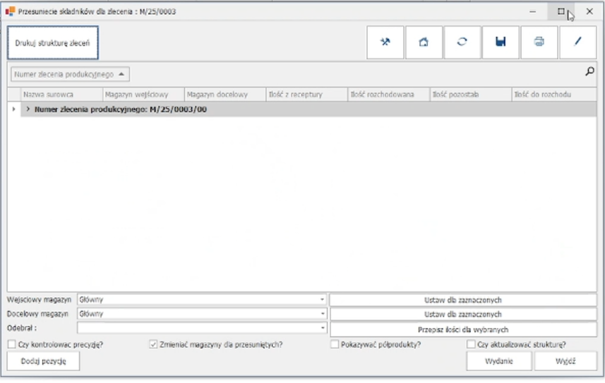Click the Wydanie button

(x=499, y=361)
